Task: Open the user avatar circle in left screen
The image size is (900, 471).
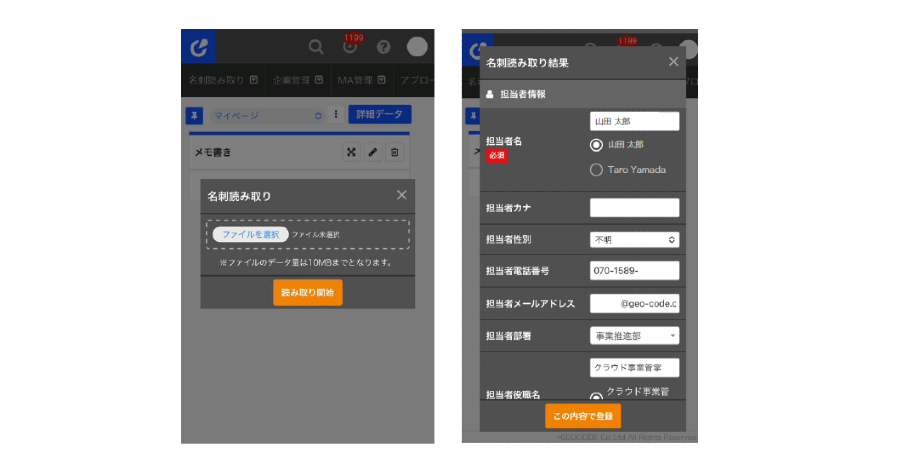Action: tap(417, 46)
